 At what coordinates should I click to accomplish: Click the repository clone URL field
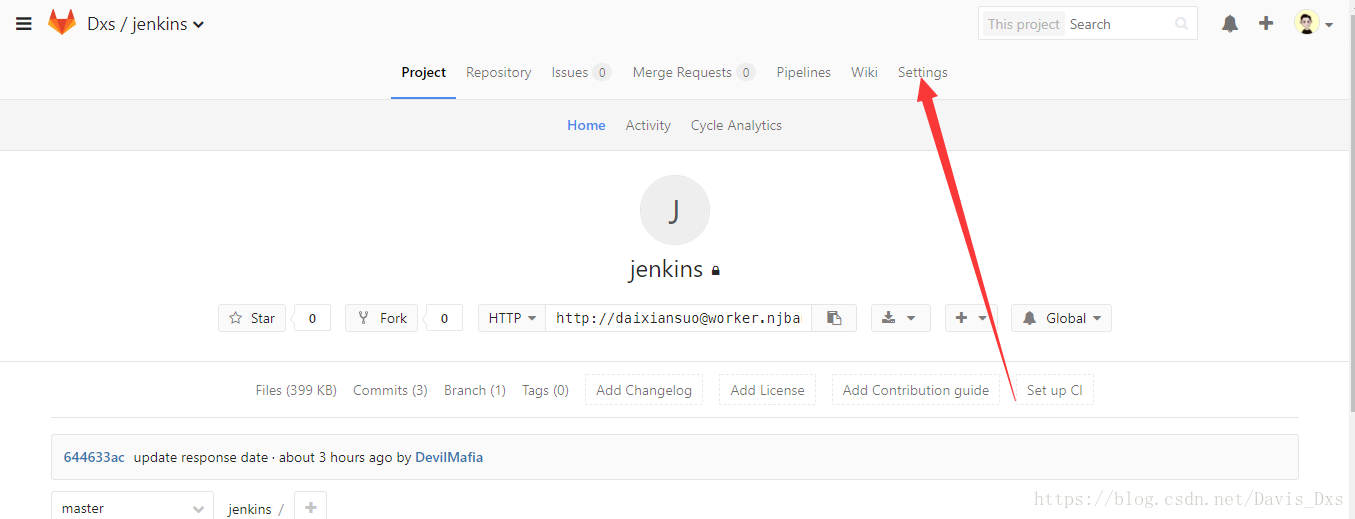click(x=678, y=318)
